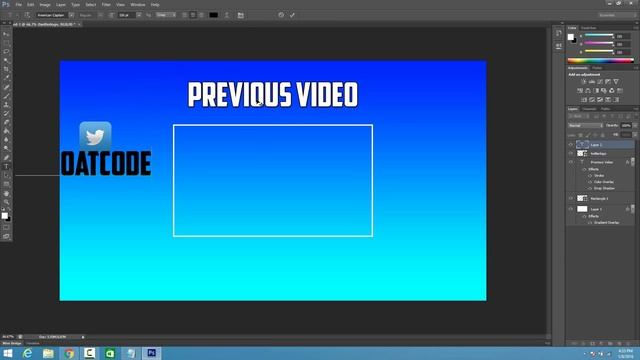
Task: Left align the text
Action: click(x=184, y=15)
